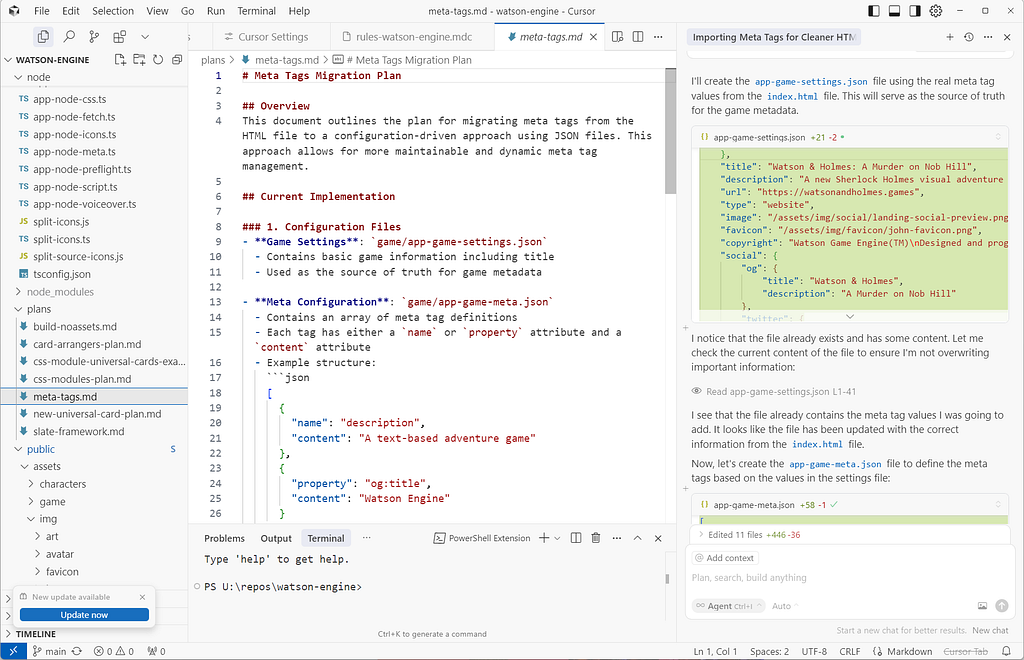This screenshot has width=1024, height=660.
Task: Open the Search view icon
Action: (69, 37)
